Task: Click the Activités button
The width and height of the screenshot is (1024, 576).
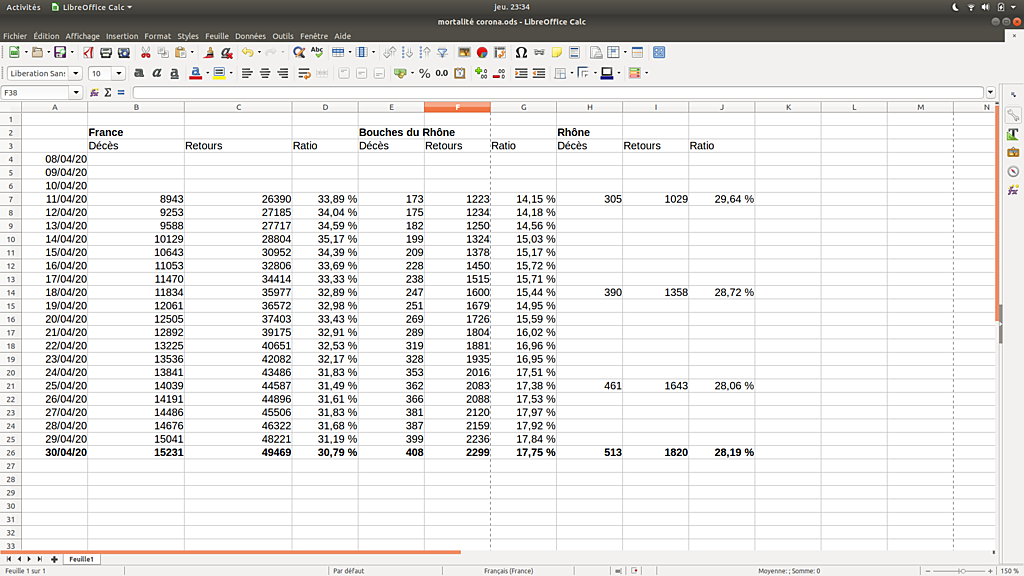Action: (23, 7)
